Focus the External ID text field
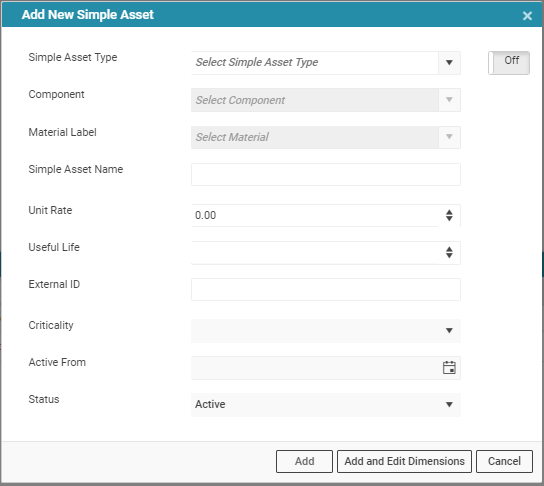Viewport: 544px width, 486px height. pos(326,289)
